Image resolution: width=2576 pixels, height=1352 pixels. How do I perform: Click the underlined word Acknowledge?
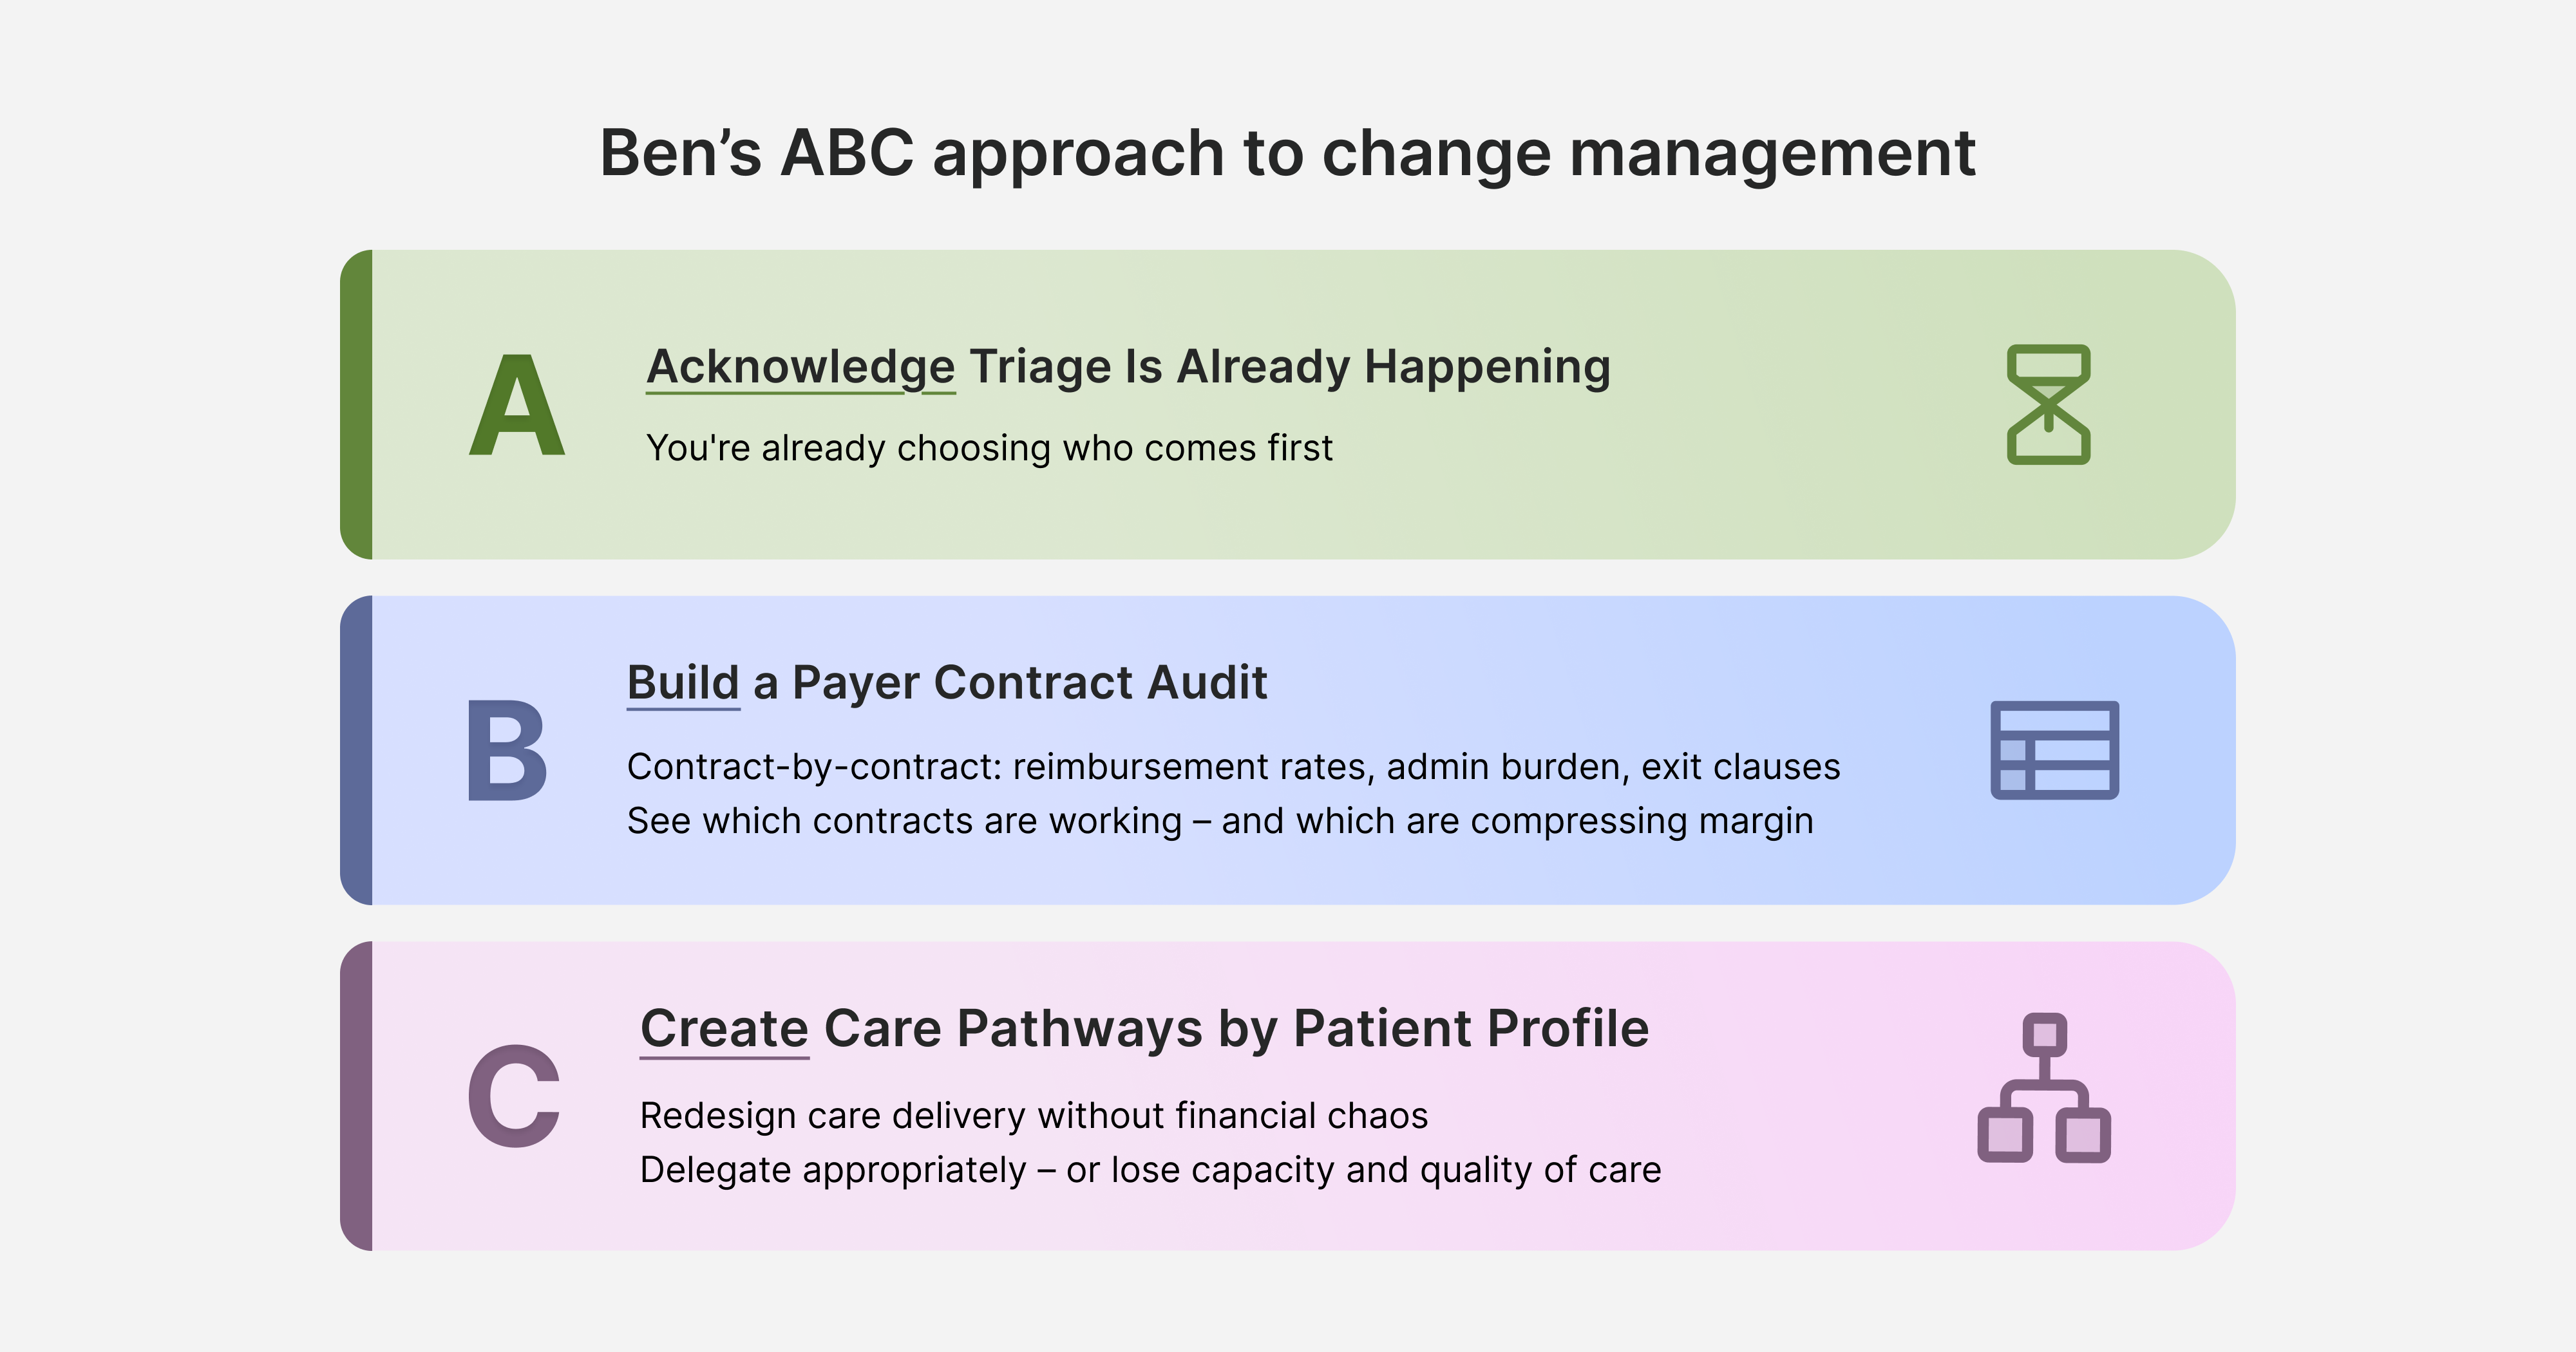pos(801,367)
